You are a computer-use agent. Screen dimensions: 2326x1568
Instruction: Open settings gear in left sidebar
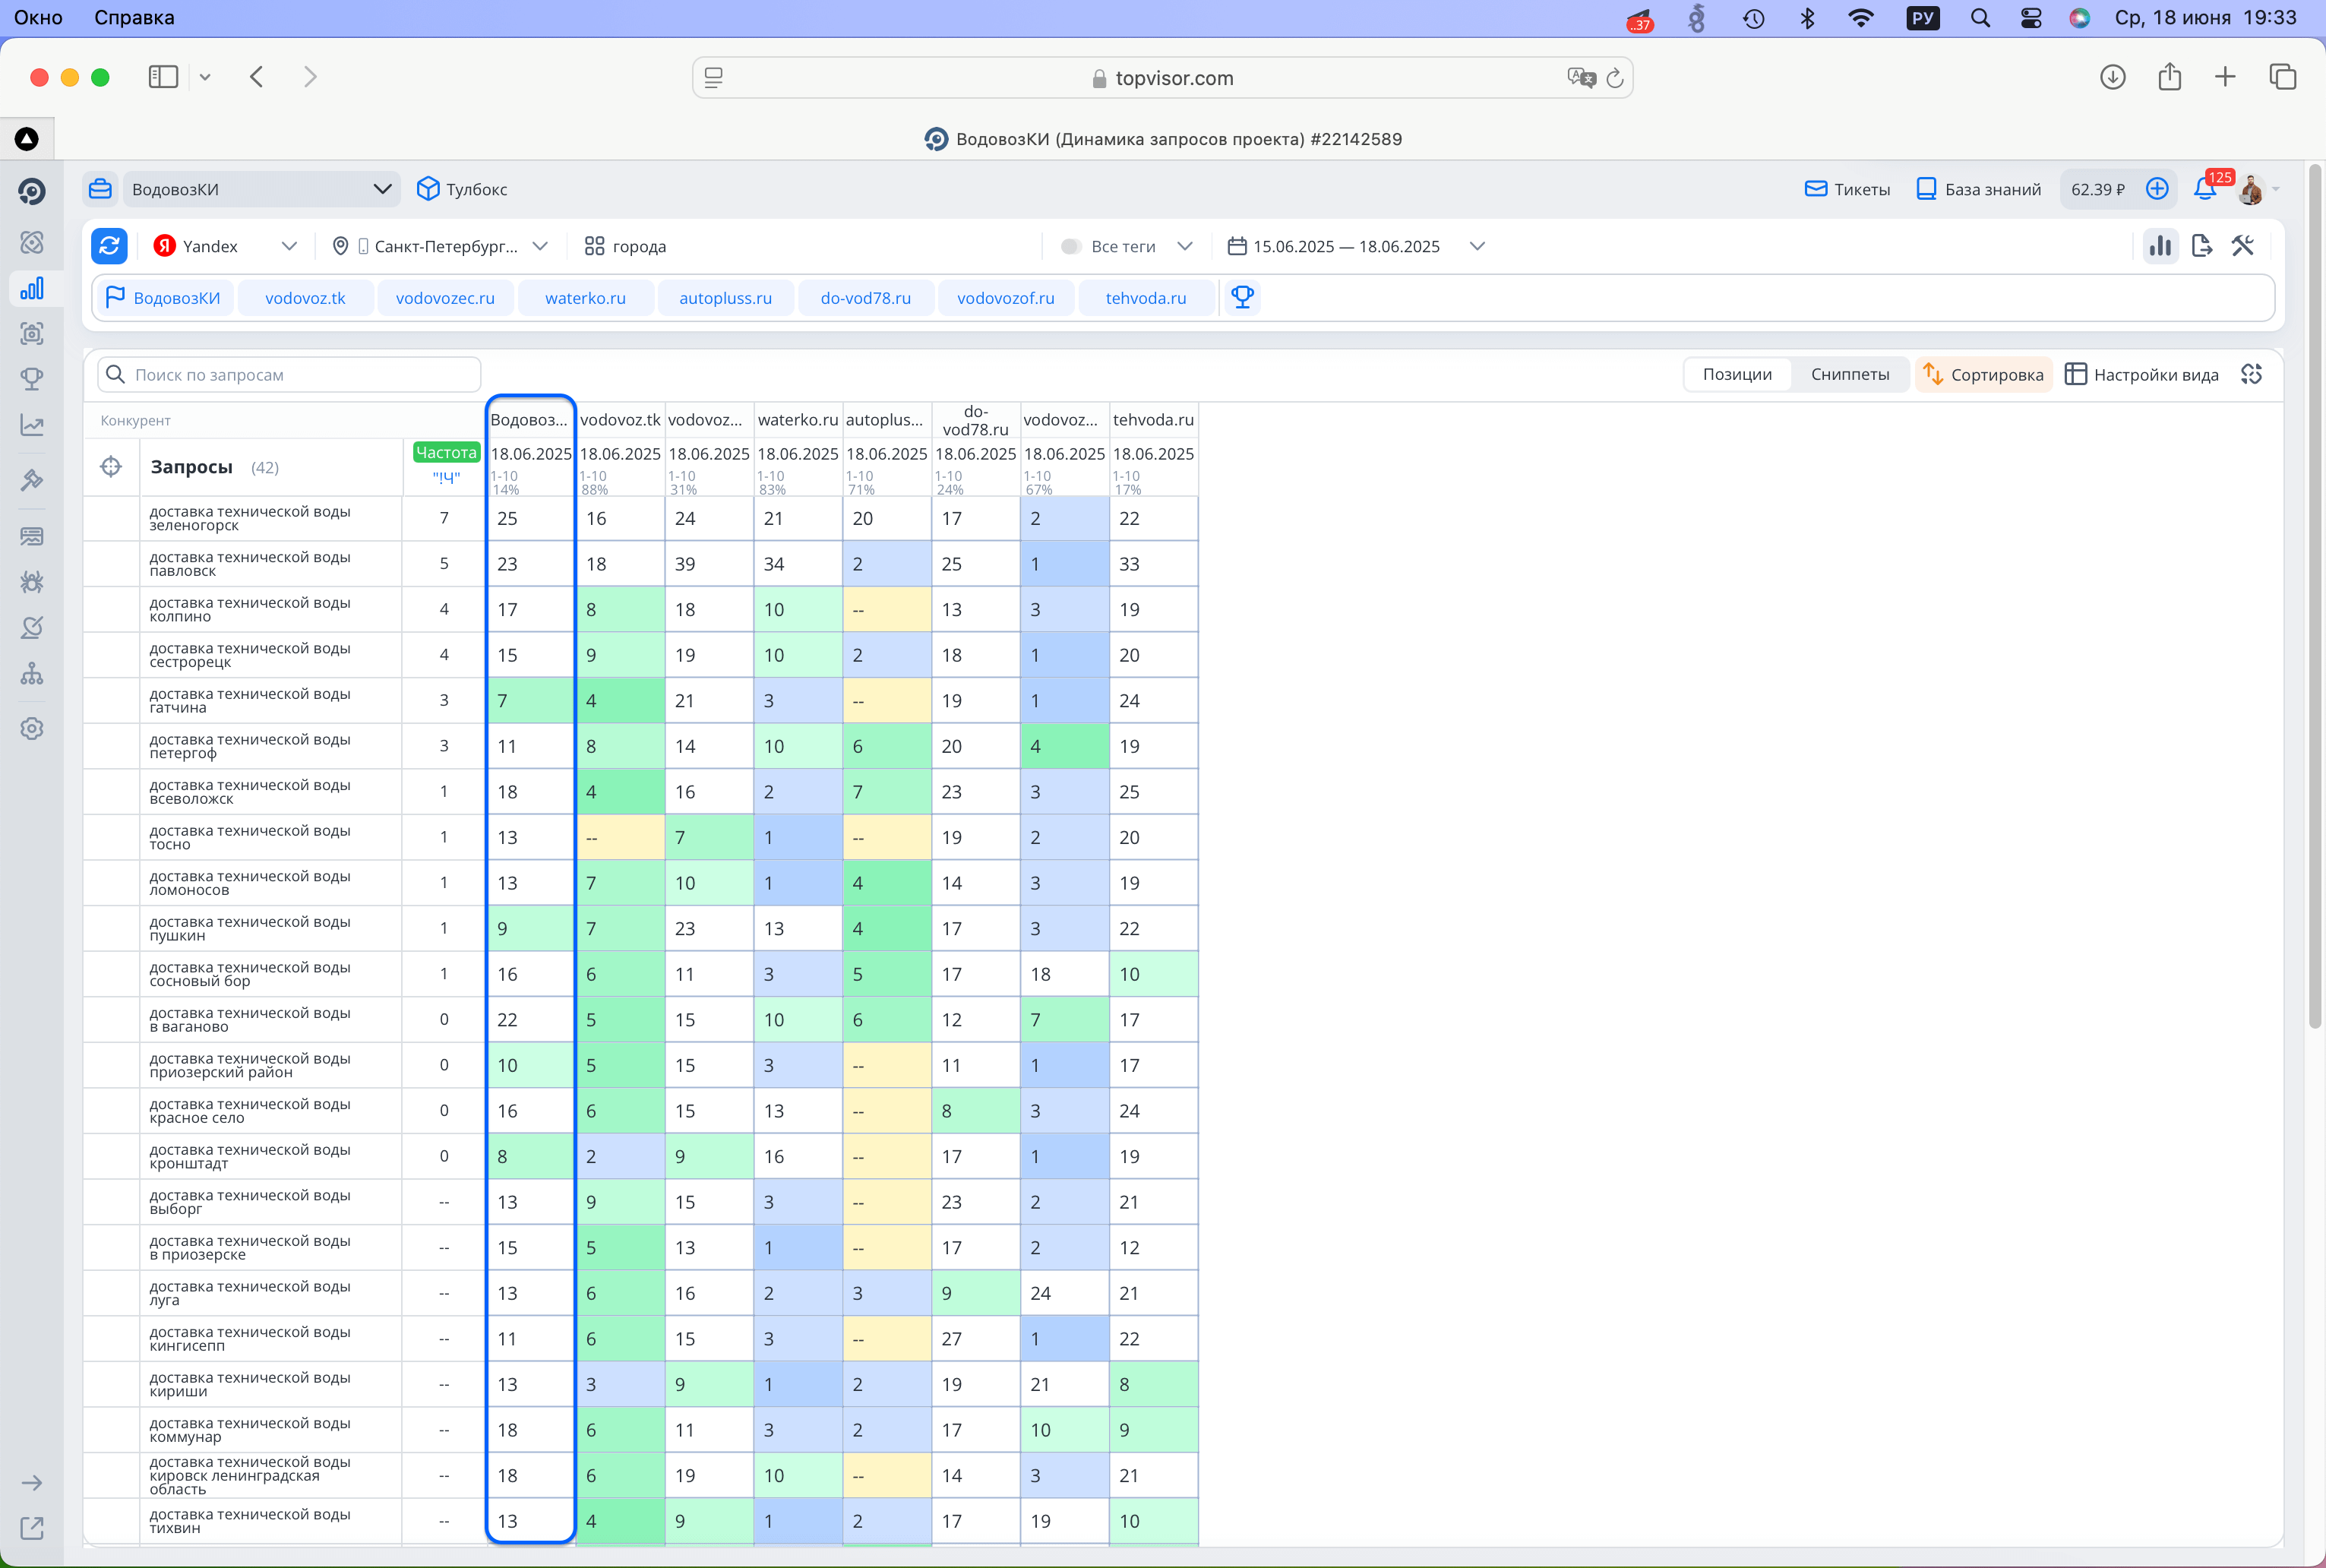(x=32, y=728)
